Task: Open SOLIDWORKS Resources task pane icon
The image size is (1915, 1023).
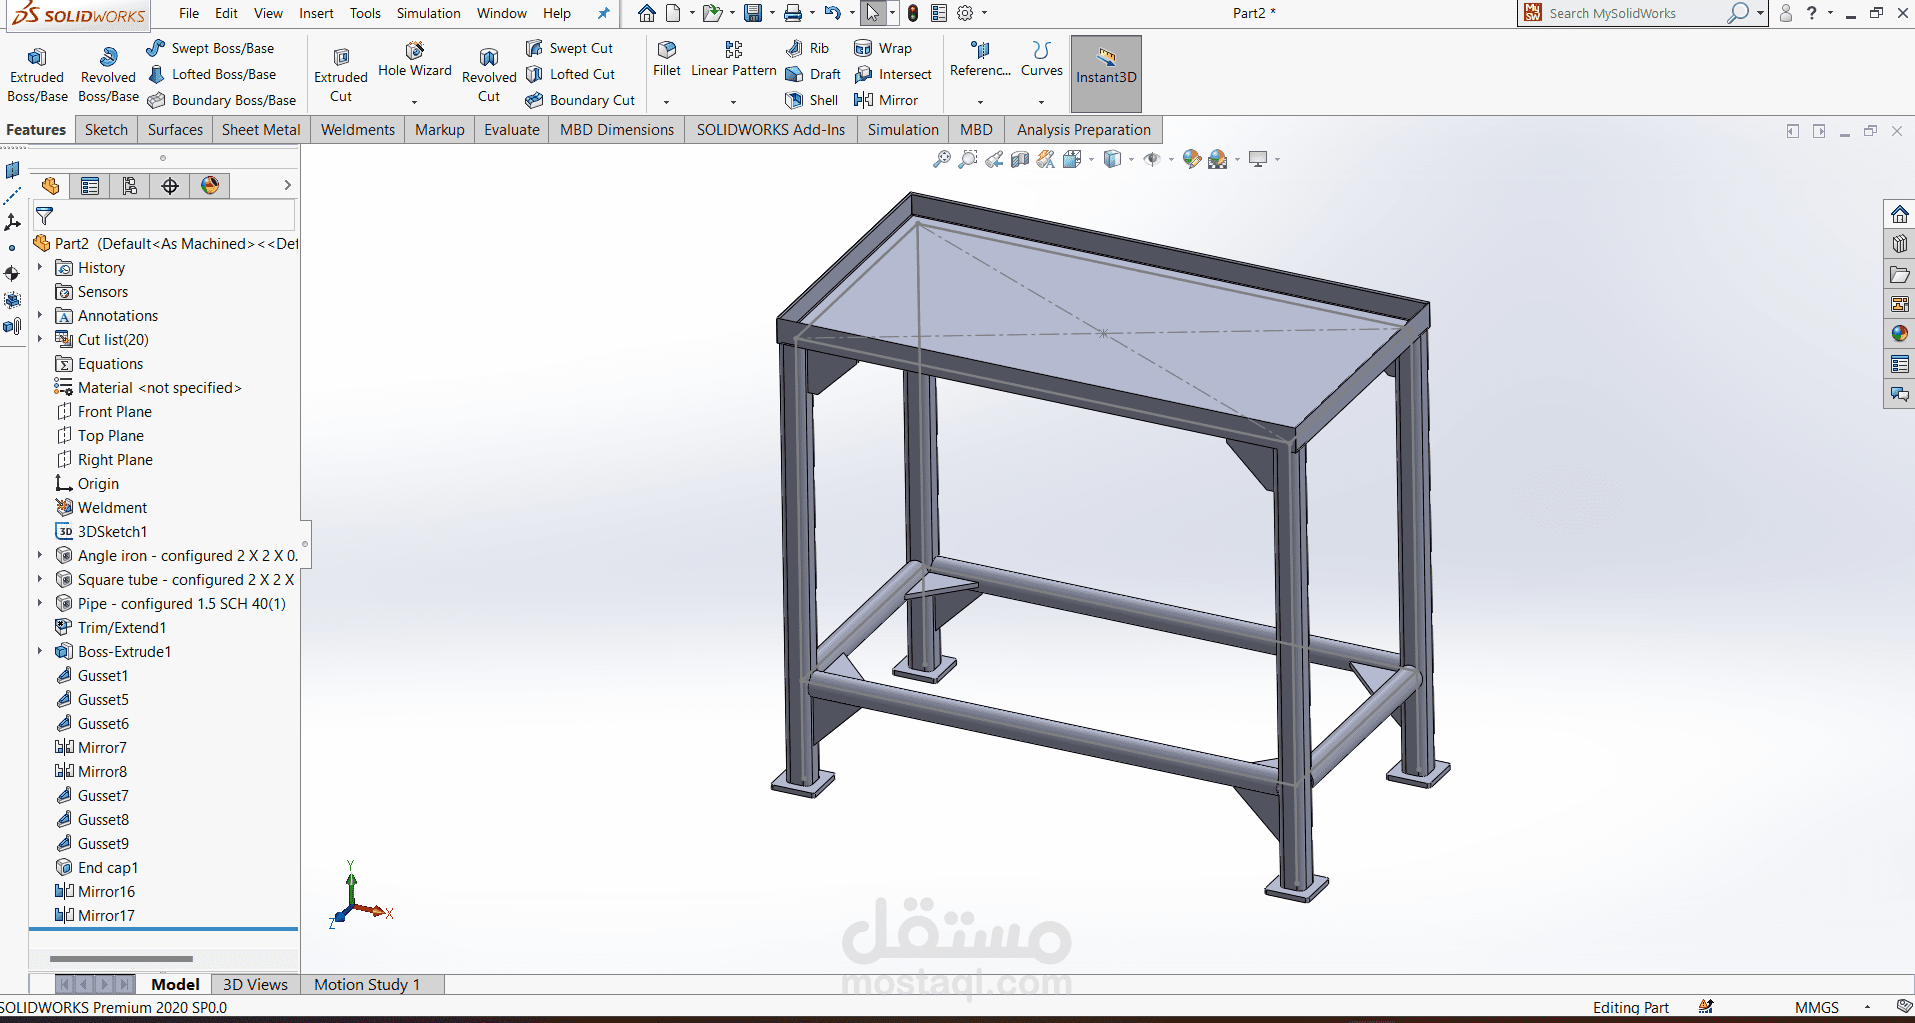Action: click(x=1899, y=214)
